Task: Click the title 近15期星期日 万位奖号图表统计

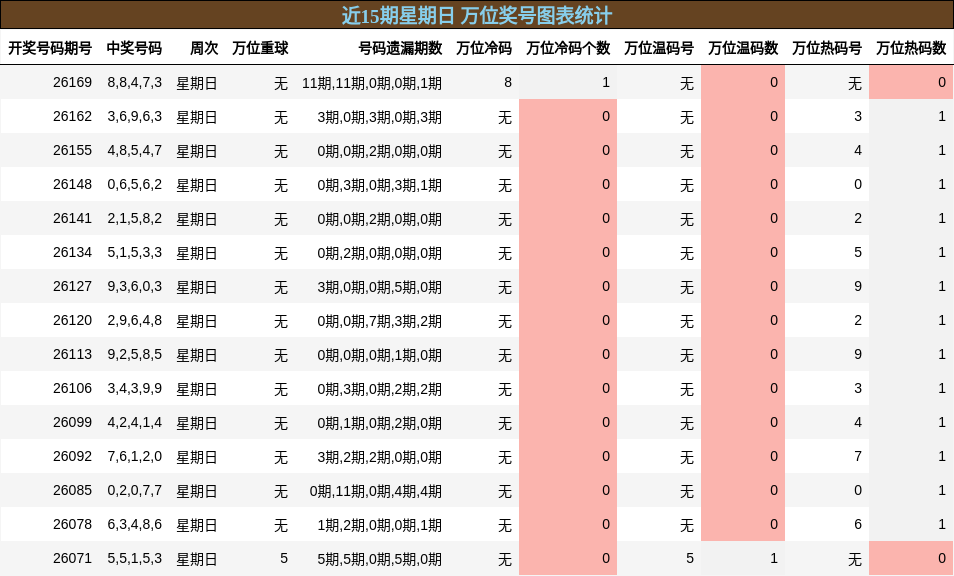Action: (476, 15)
